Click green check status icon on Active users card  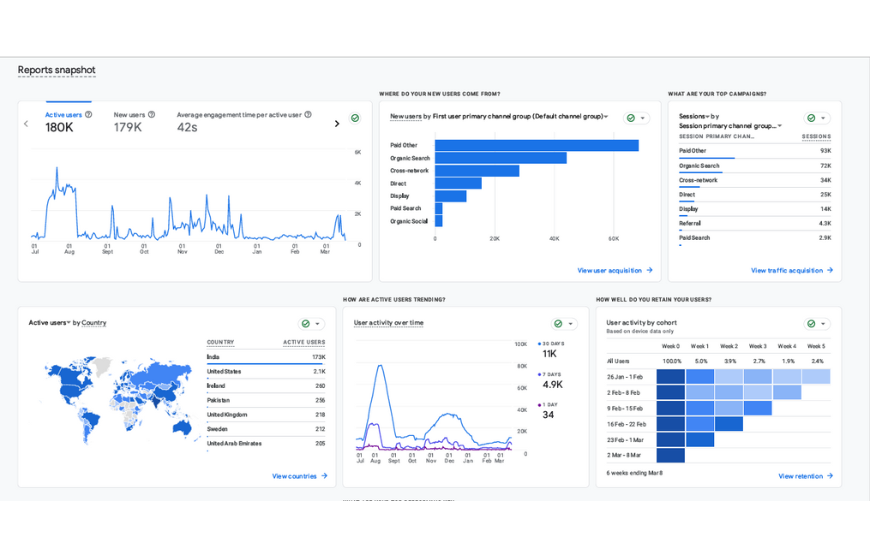[x=355, y=118]
